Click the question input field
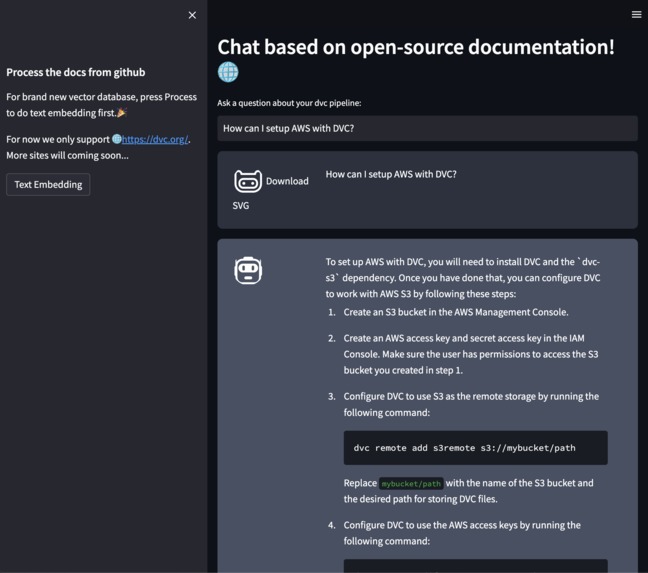 pyautogui.click(x=427, y=128)
